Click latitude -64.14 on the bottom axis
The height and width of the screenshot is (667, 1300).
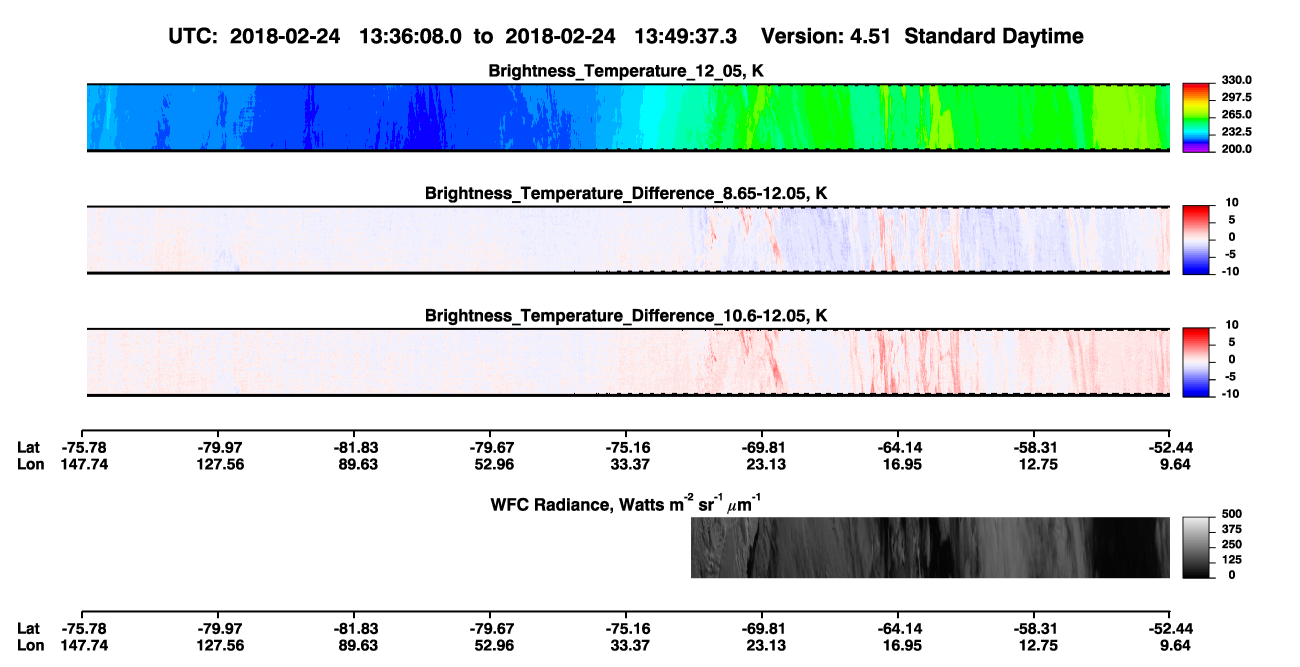click(898, 629)
